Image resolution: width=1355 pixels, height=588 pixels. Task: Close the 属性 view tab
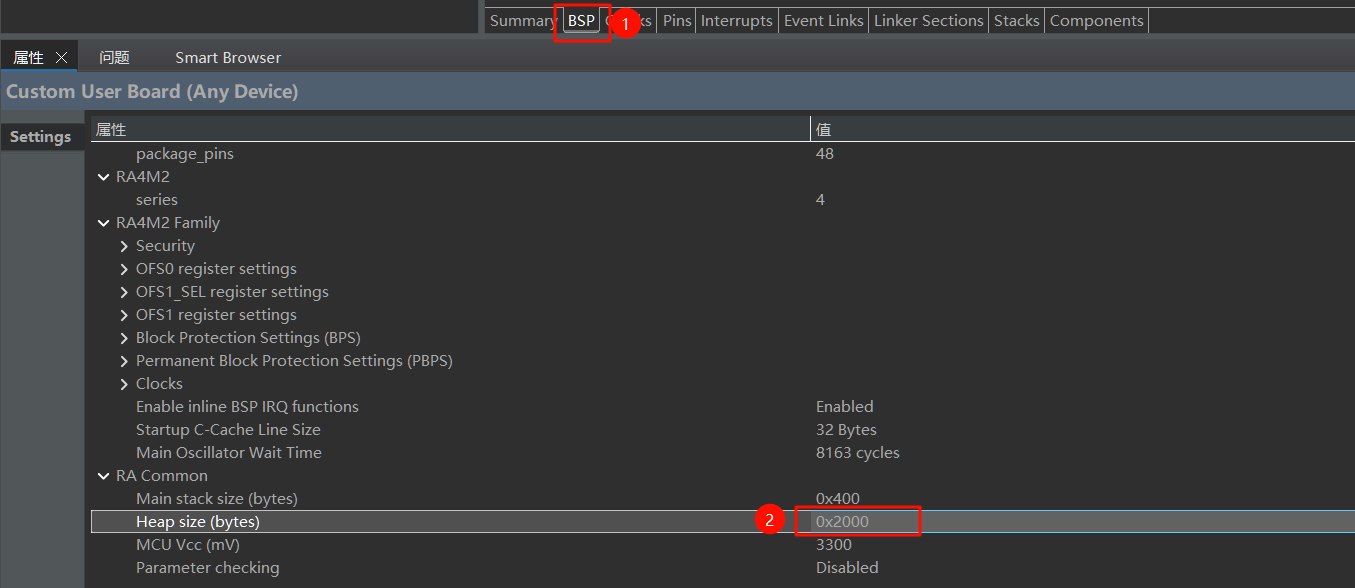61,58
